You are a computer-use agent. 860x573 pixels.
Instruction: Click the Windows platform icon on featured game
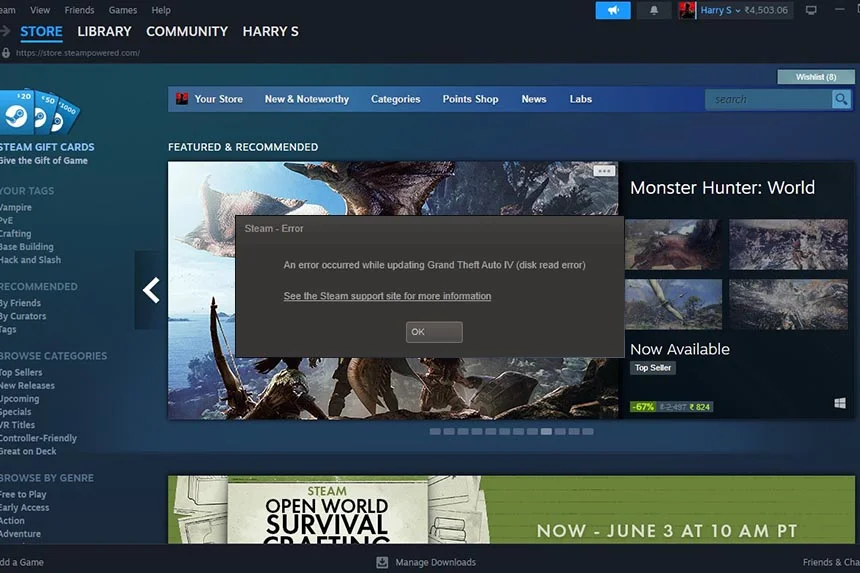coord(840,404)
